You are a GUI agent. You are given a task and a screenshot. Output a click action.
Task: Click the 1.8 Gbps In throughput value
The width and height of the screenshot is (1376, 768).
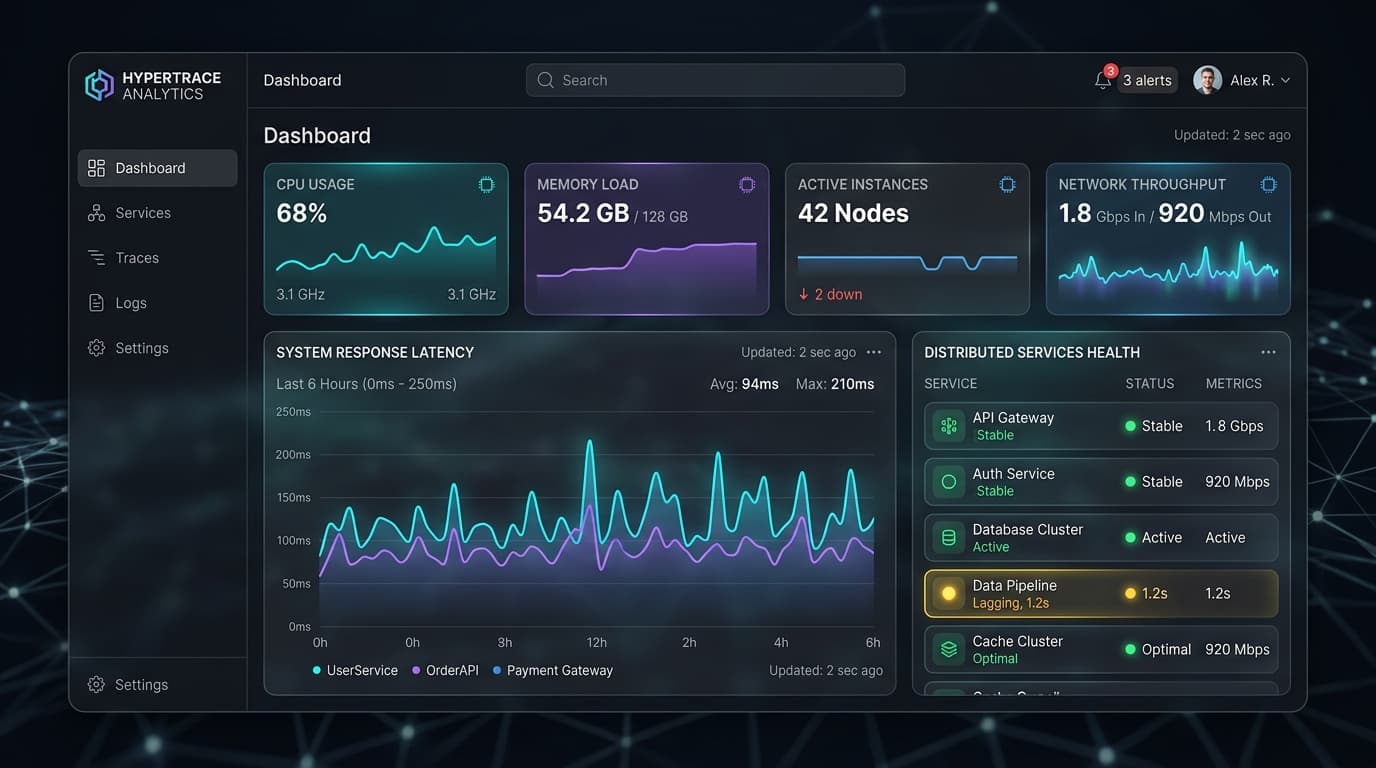(1102, 213)
